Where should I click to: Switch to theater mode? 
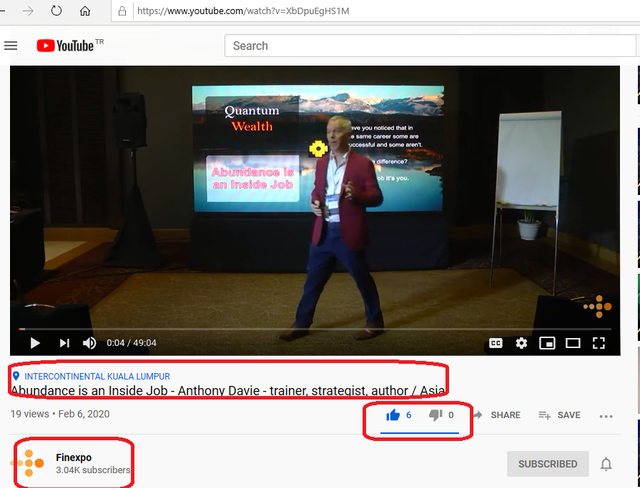pos(573,343)
